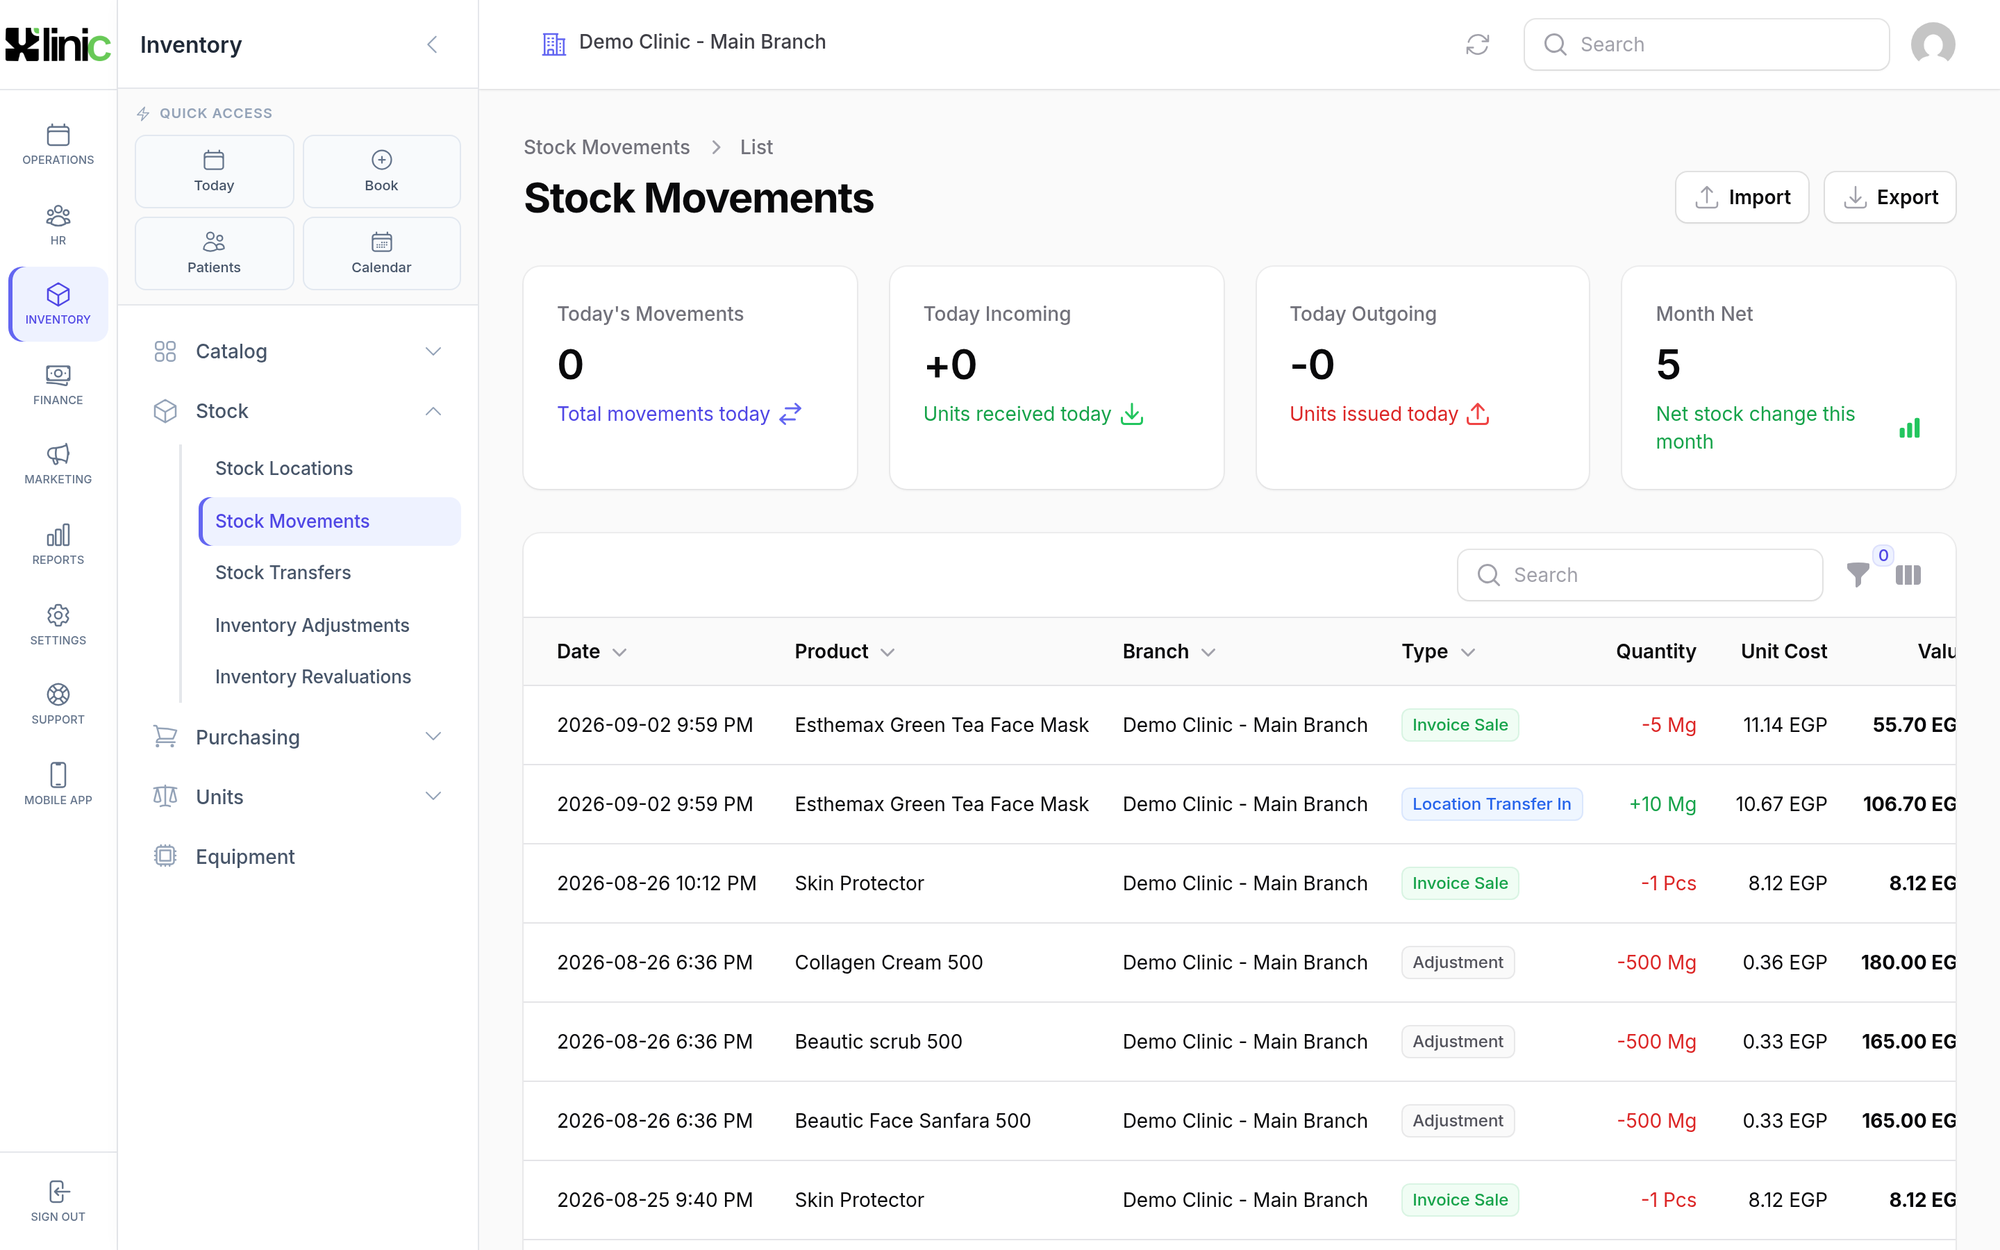The height and width of the screenshot is (1250, 2000).
Task: Collapse the Stock menu section
Action: click(298, 411)
